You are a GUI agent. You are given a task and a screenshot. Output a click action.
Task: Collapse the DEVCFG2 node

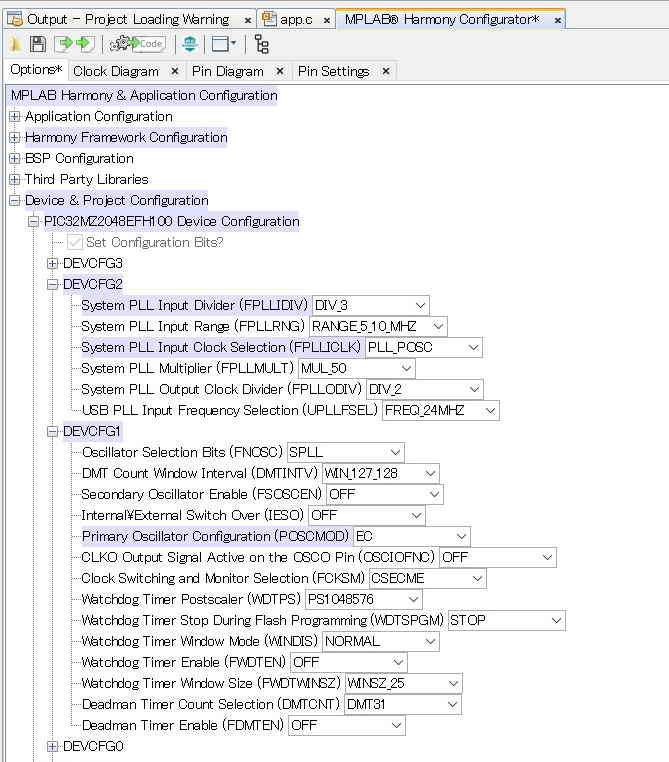tap(52, 284)
